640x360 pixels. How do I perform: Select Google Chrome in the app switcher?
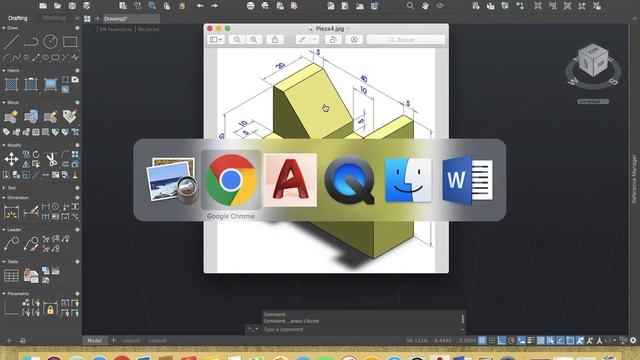pos(231,180)
